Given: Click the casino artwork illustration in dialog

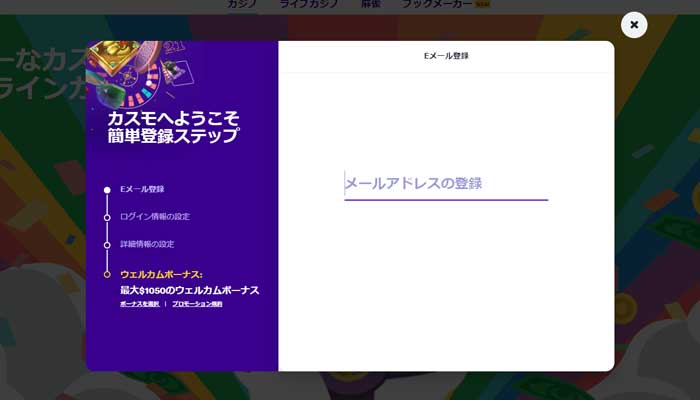Looking at the screenshot, I should click(141, 73).
